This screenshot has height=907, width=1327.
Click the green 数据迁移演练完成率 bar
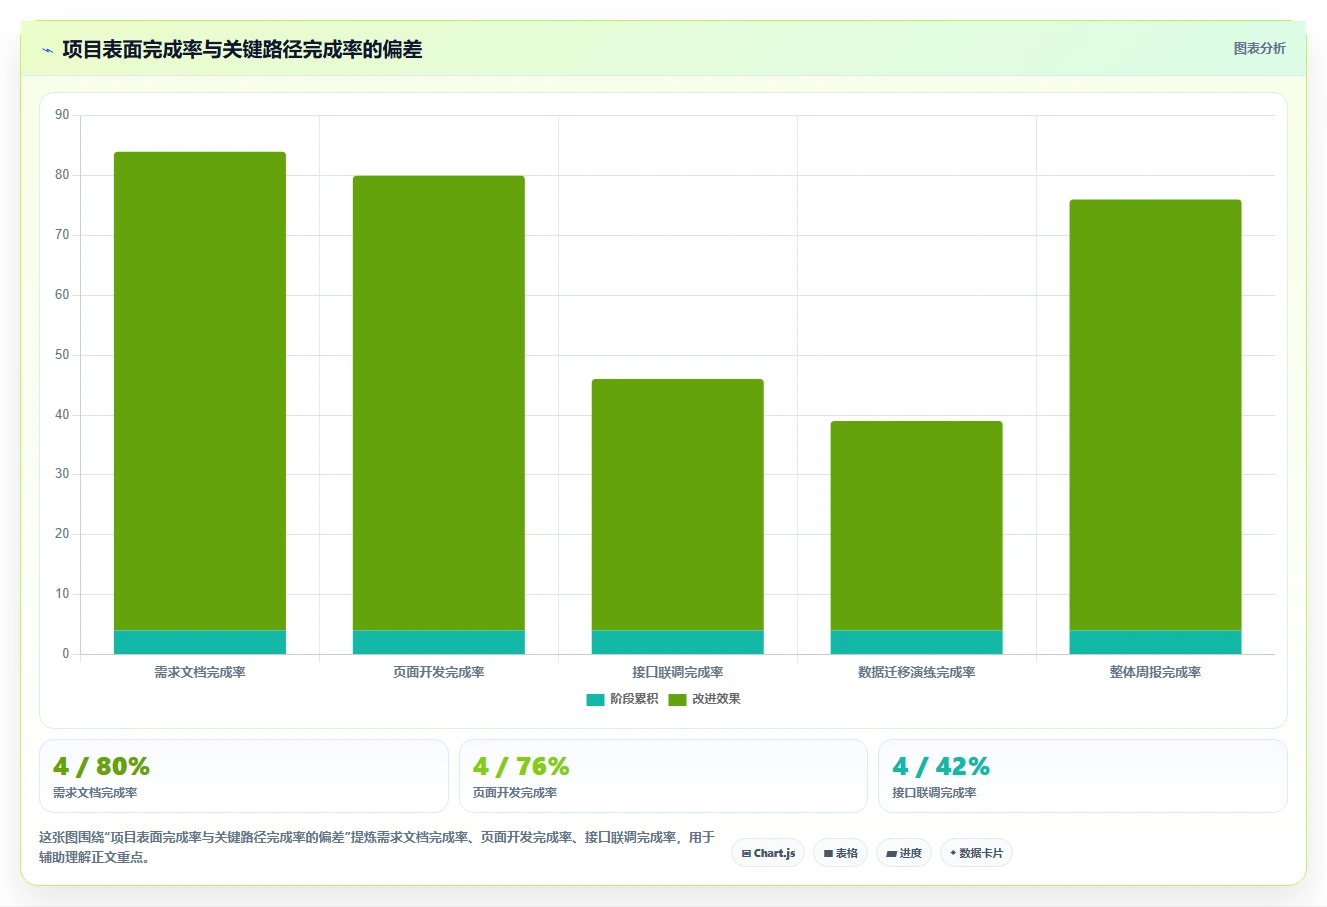click(x=917, y=526)
